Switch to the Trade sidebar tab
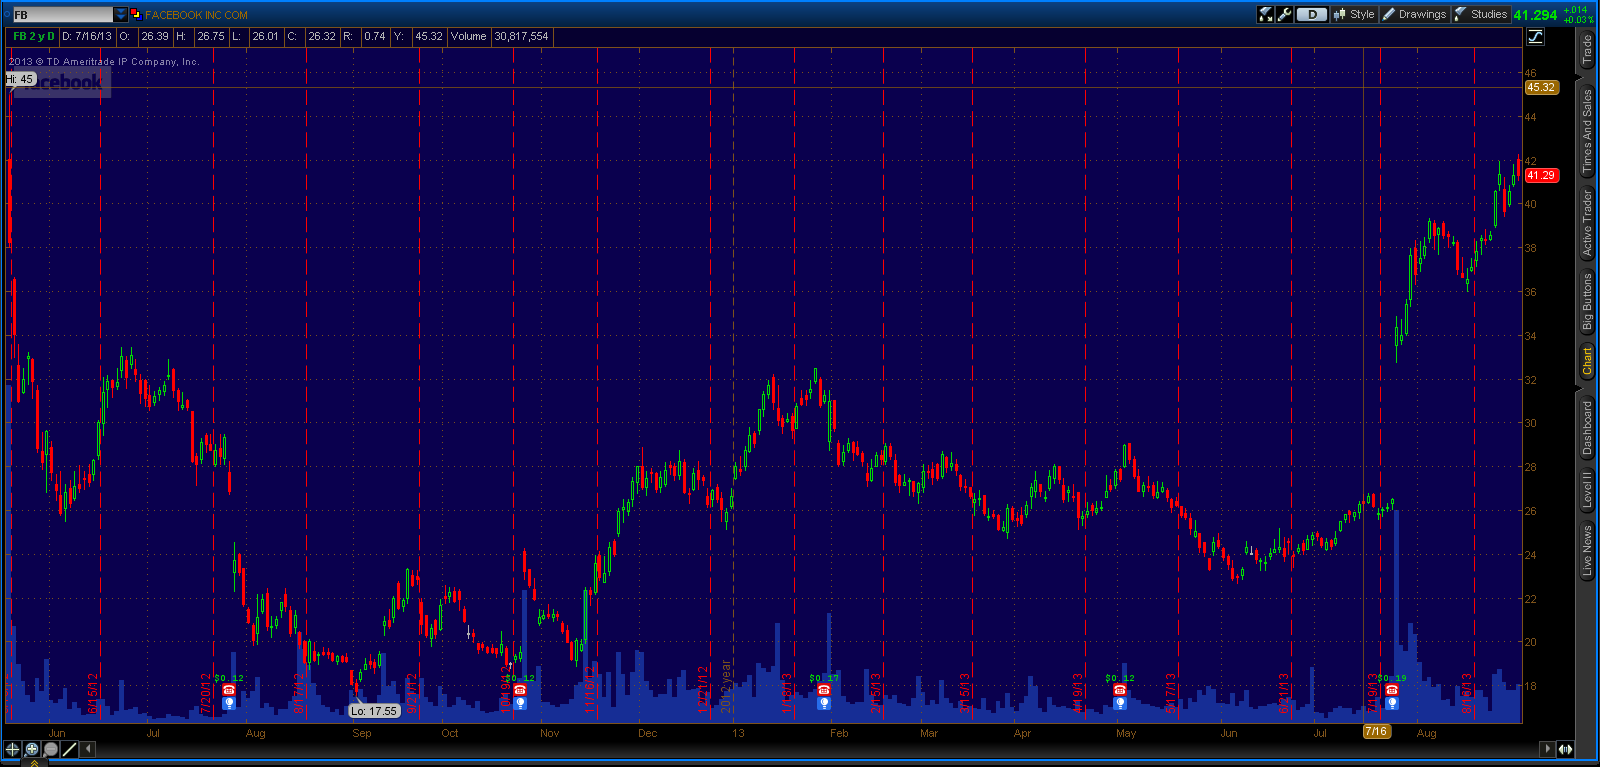Image resolution: width=1600 pixels, height=767 pixels. (x=1587, y=49)
